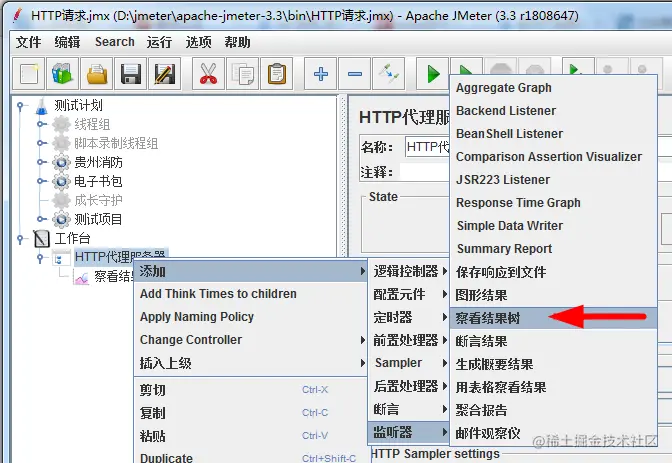Click the Copy toolbar icon
Image resolution: width=672 pixels, height=463 pixels.
click(243, 74)
